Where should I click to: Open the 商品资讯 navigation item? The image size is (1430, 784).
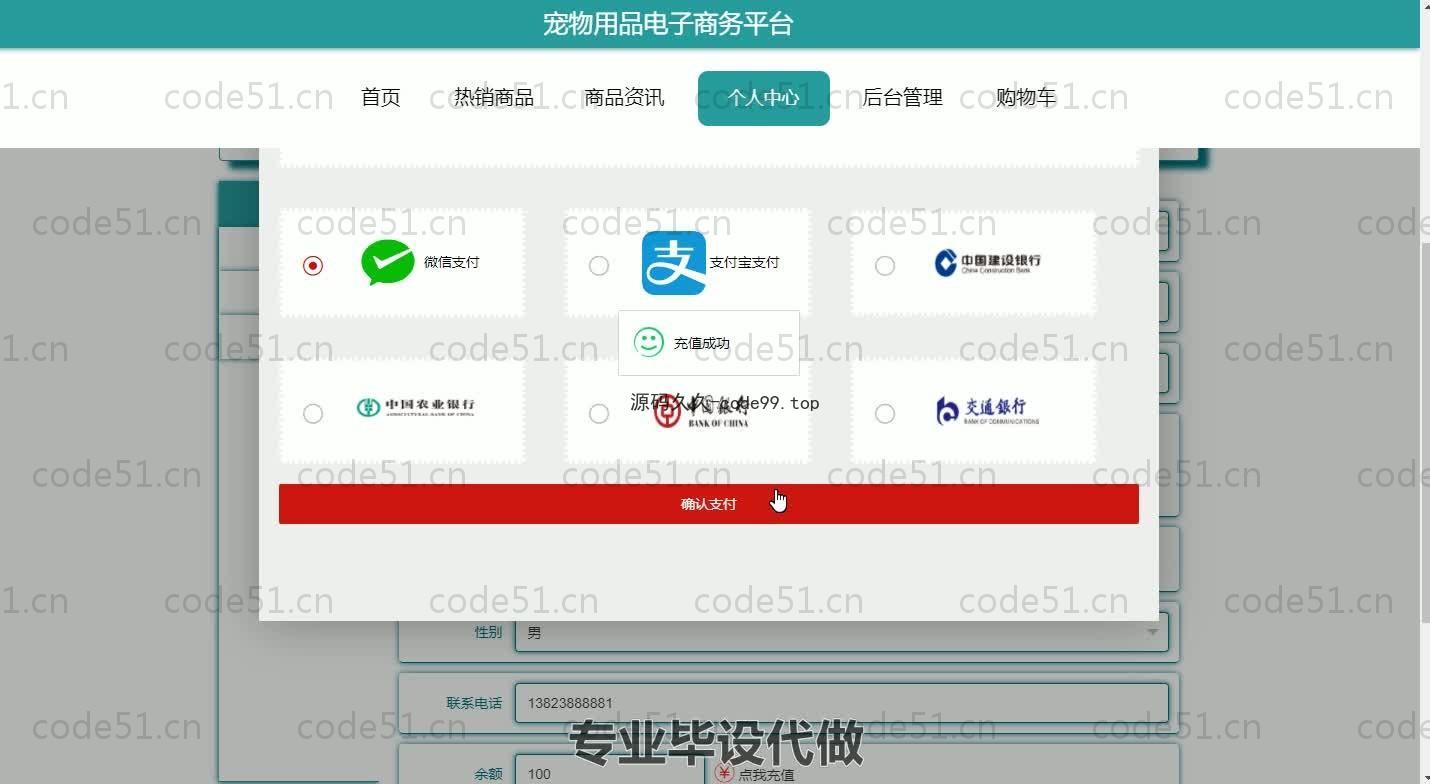[624, 97]
